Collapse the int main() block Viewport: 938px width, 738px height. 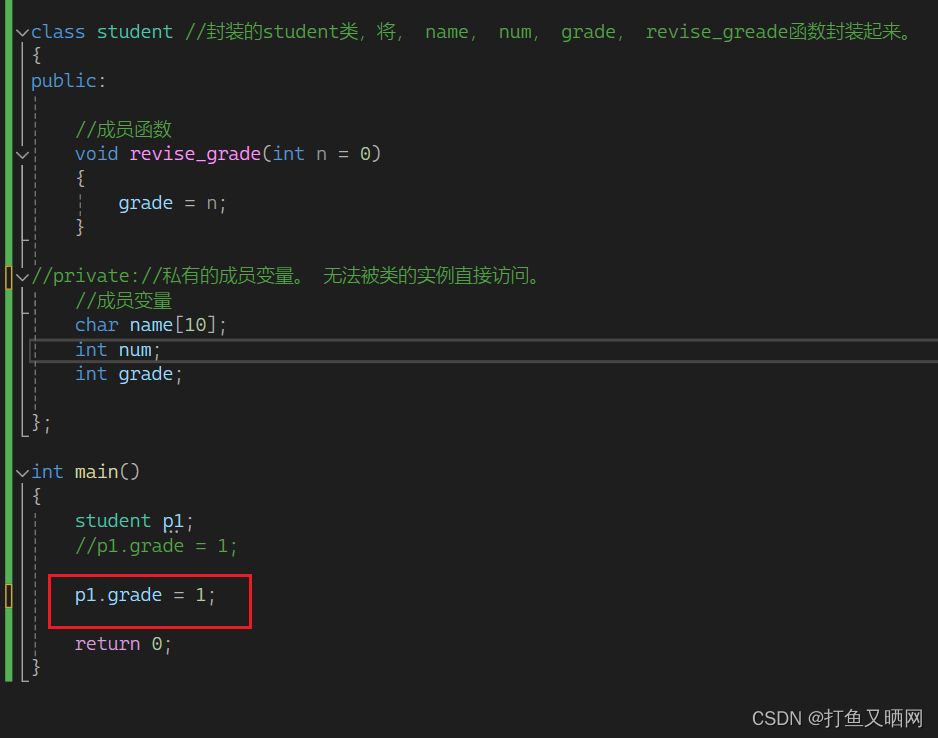coord(23,472)
